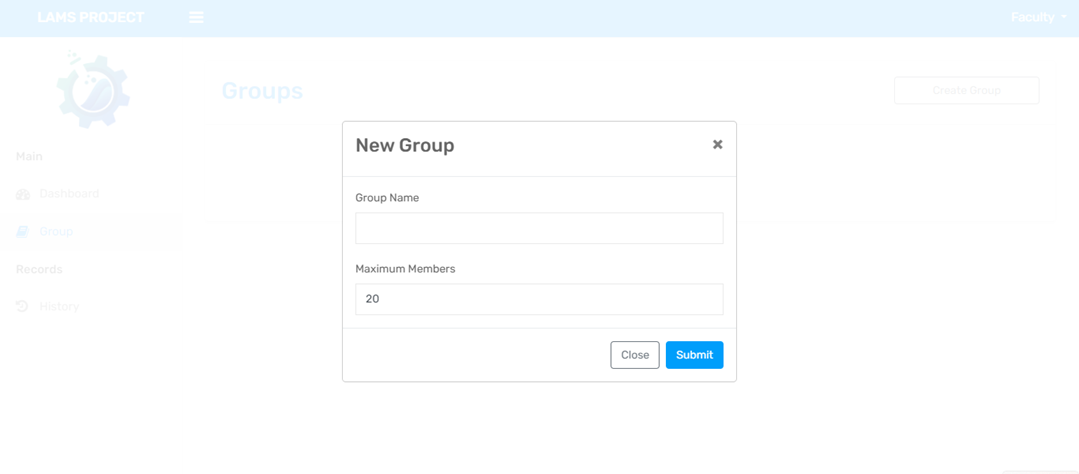Click the Maximum Members label
This screenshot has width=1079, height=474.
pyautogui.click(x=405, y=269)
